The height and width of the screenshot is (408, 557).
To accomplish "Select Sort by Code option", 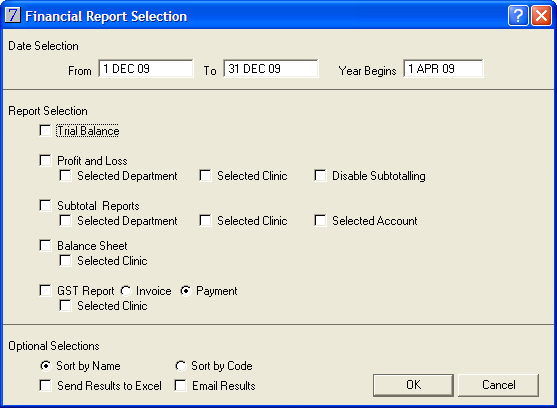I will click(x=180, y=366).
